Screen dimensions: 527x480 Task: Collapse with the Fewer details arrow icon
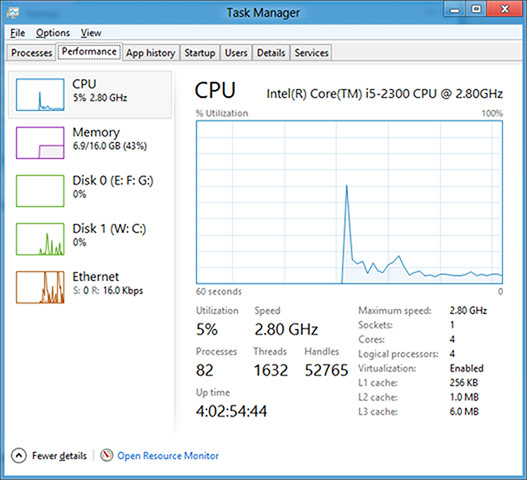pyautogui.click(x=19, y=456)
